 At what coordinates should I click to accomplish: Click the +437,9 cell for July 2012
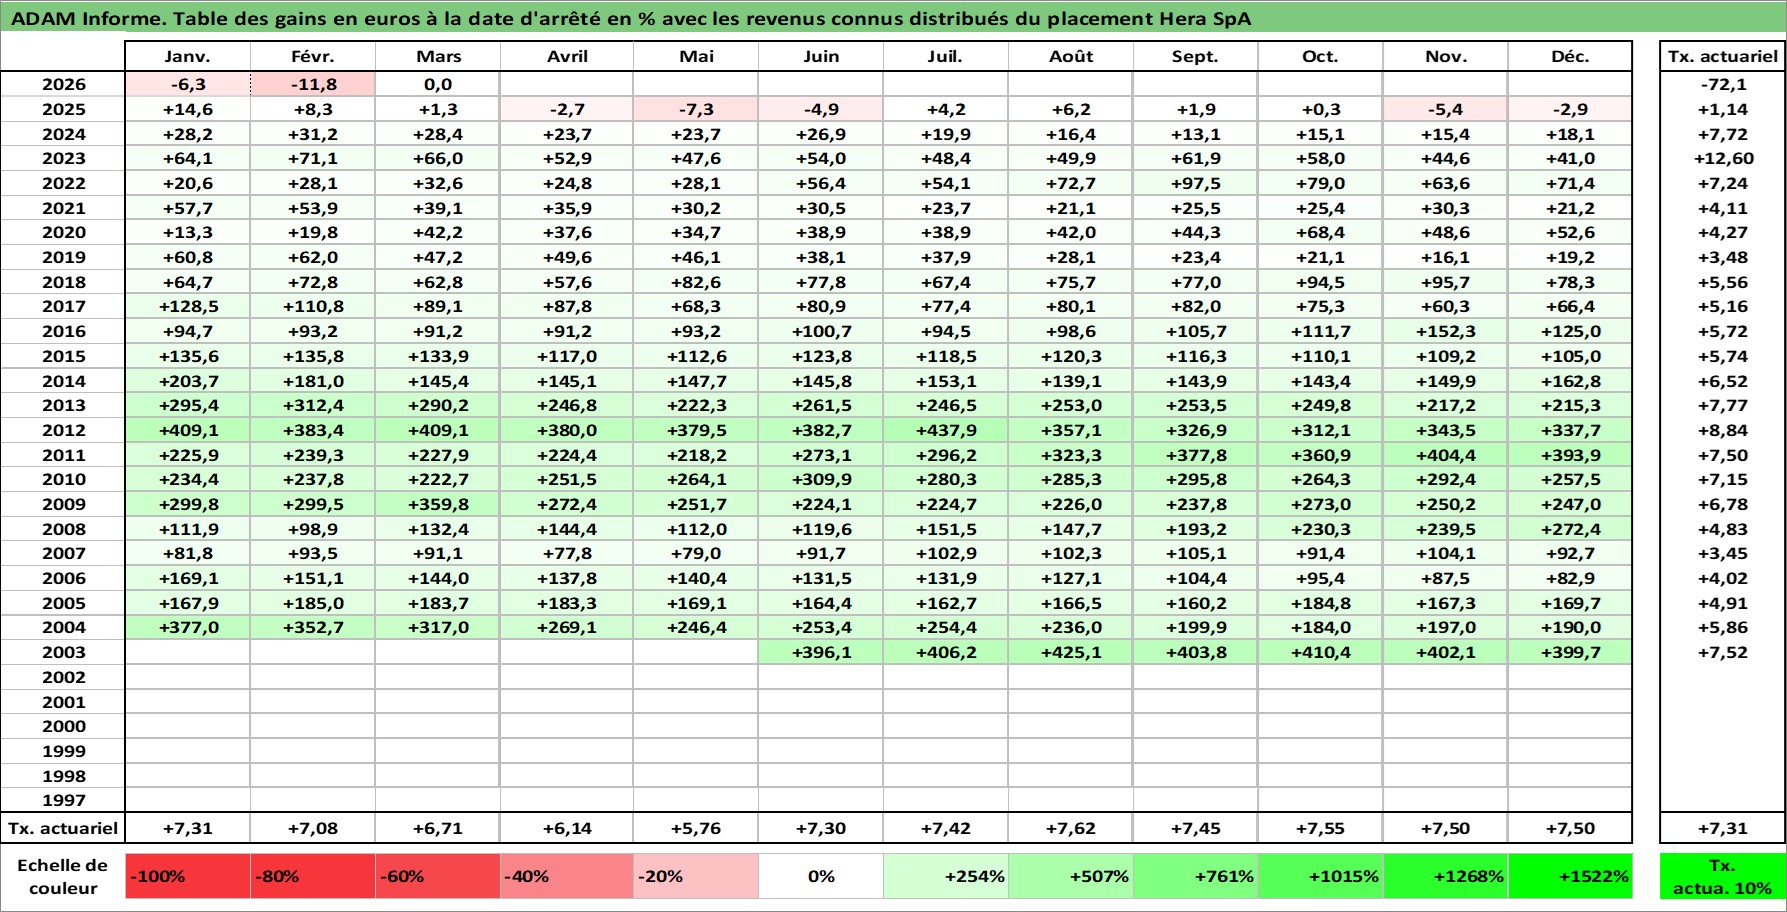(x=946, y=430)
